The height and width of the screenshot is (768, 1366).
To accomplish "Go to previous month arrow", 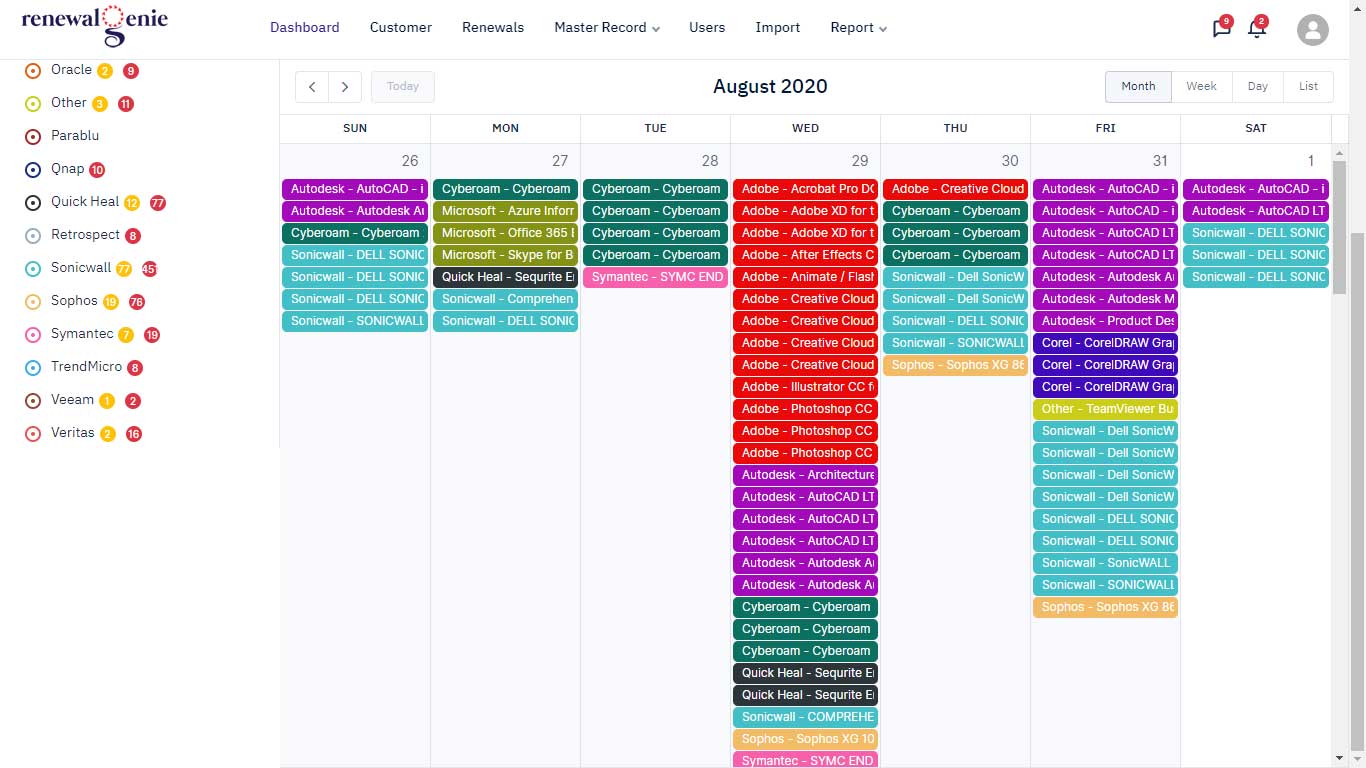I will 312,87.
